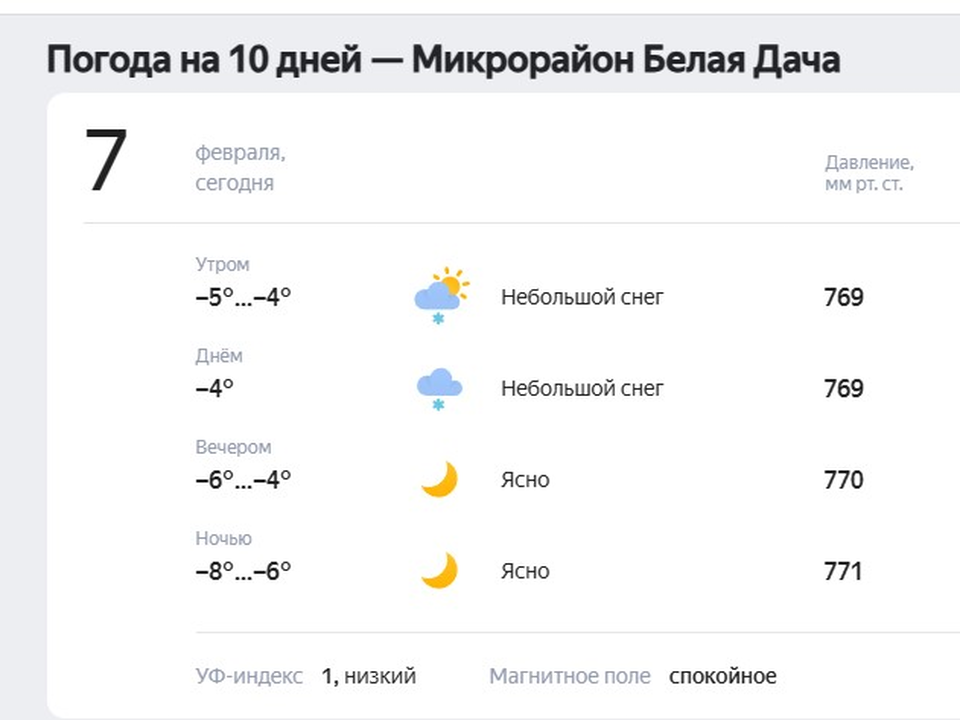
Task: Click the evening pressure value 770
Action: (x=844, y=480)
